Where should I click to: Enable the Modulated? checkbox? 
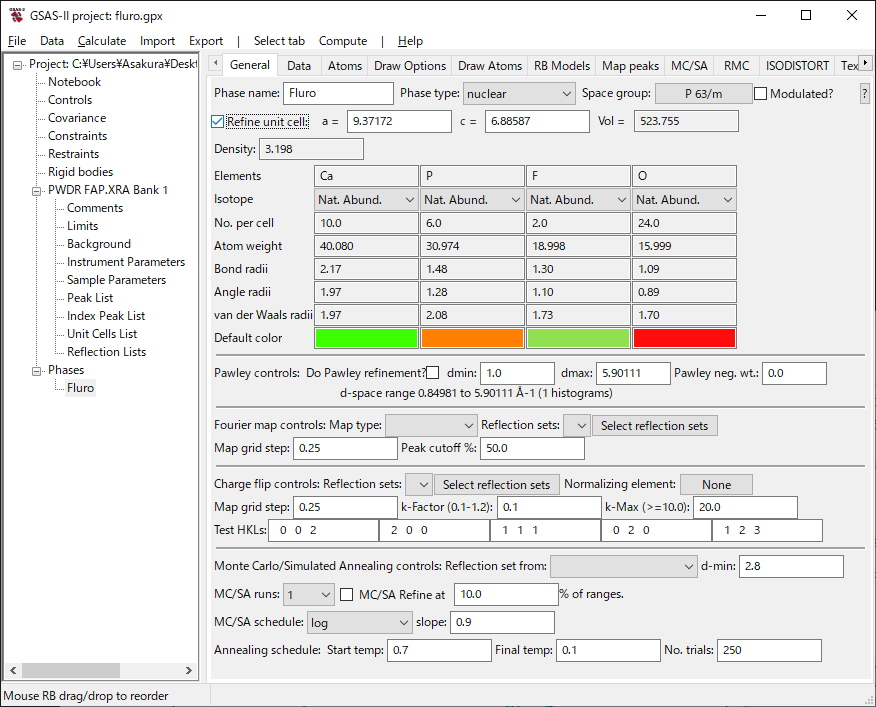[x=761, y=94]
